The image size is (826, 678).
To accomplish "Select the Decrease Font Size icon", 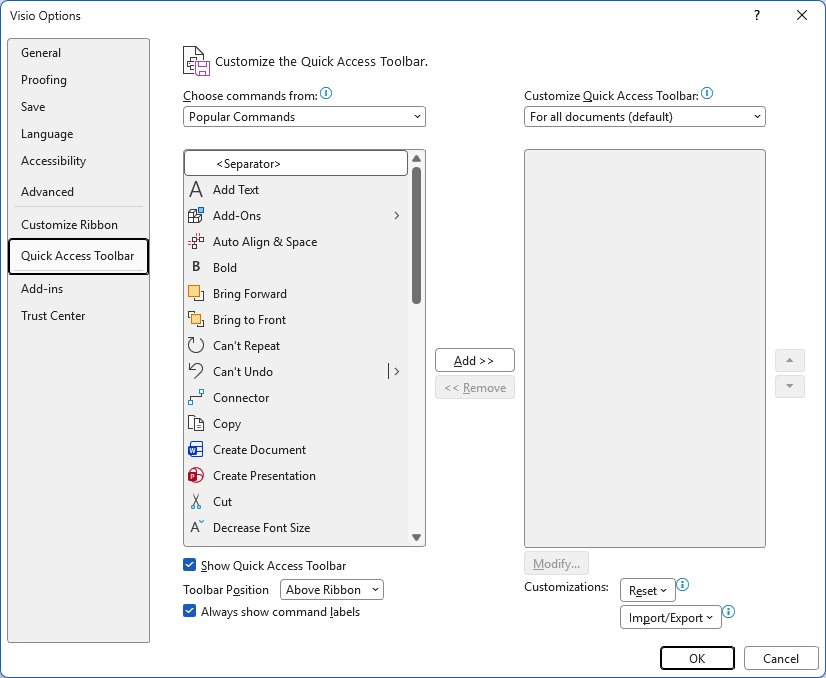I will point(196,527).
